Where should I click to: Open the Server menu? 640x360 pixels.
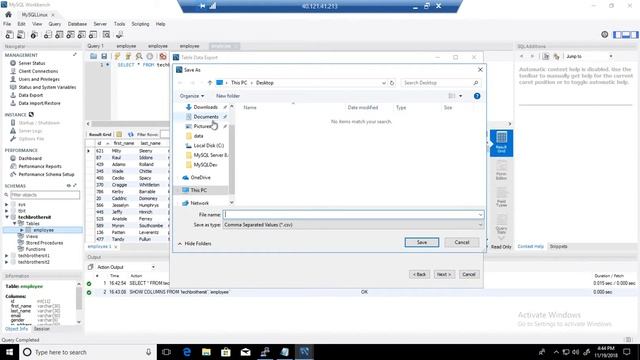[x=100, y=24]
